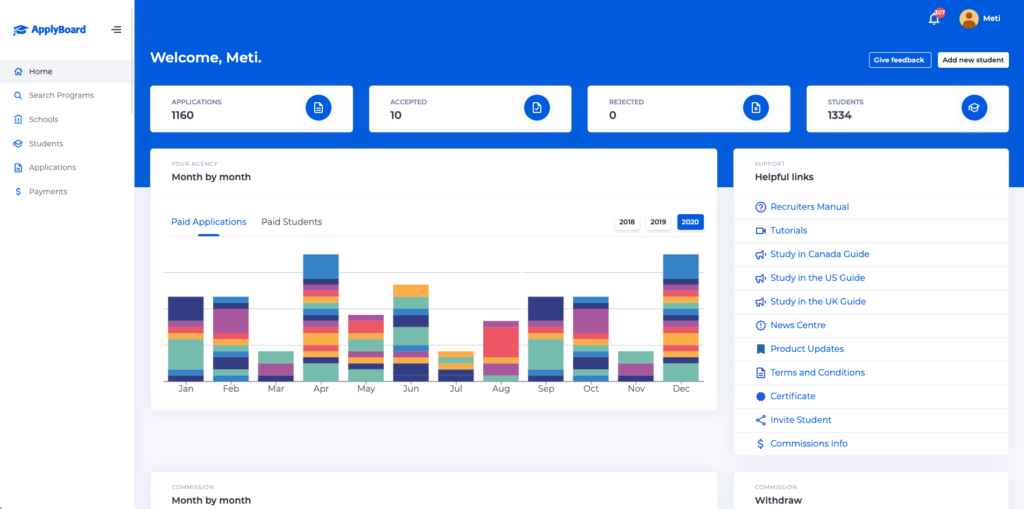Viewport: 1024px width, 509px height.
Task: Open the Terms and Conditions link
Action: [x=817, y=372]
